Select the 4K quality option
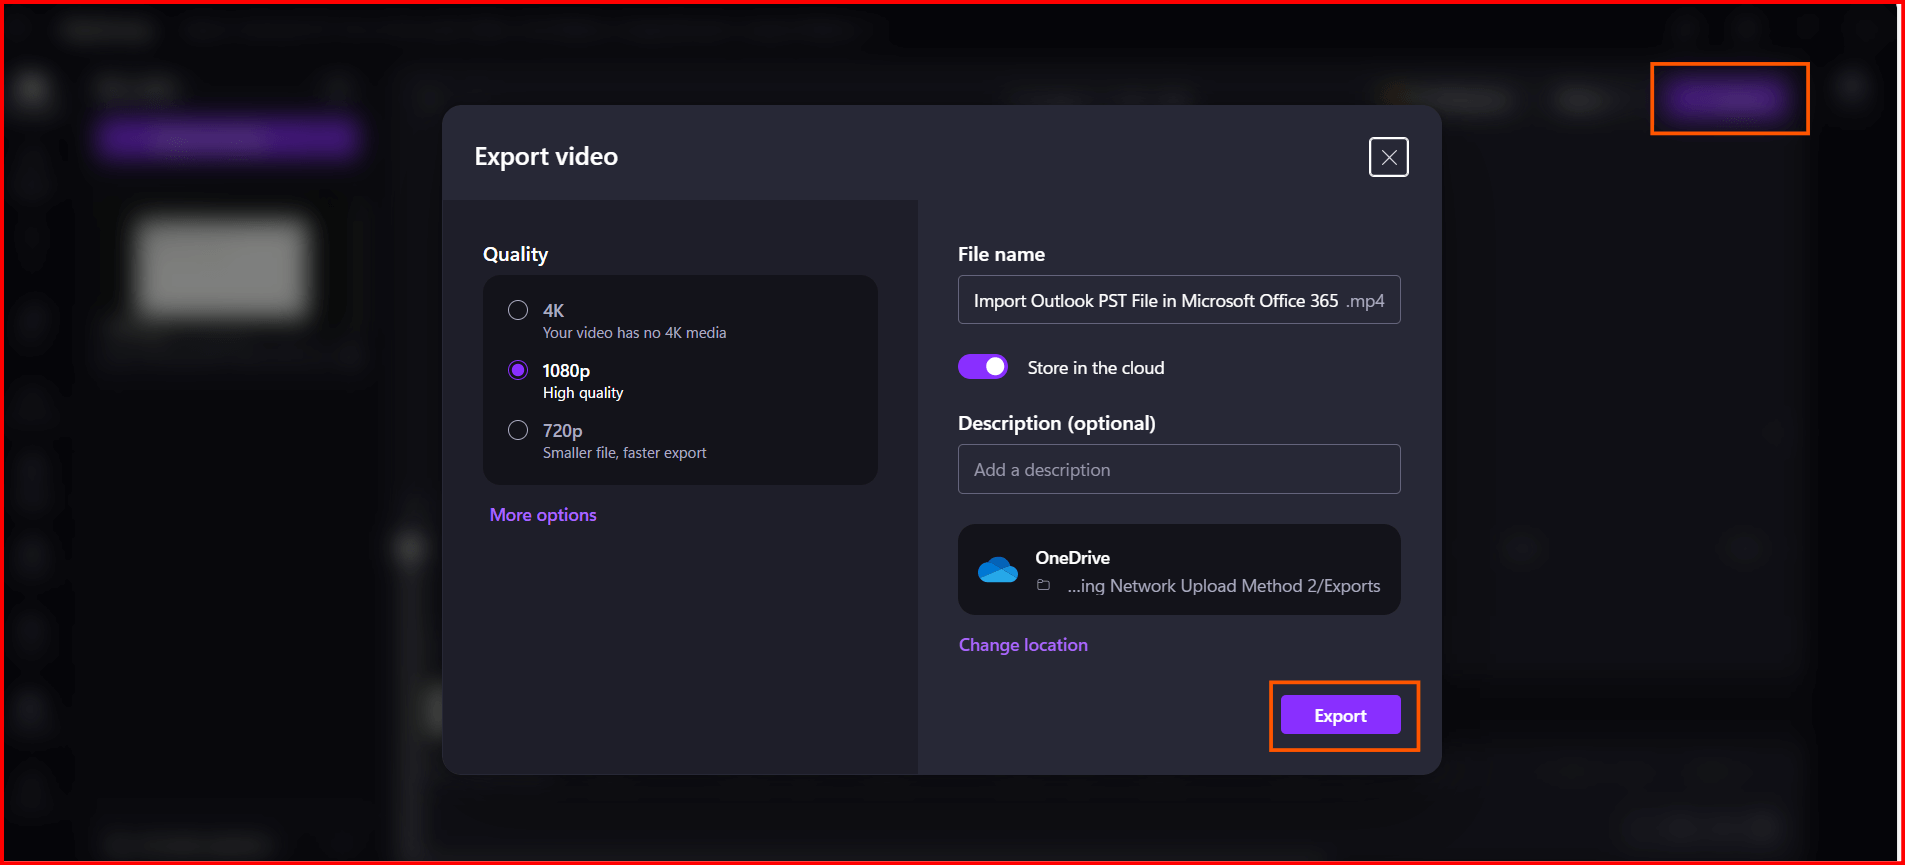Viewport: 1905px width, 865px height. click(518, 310)
